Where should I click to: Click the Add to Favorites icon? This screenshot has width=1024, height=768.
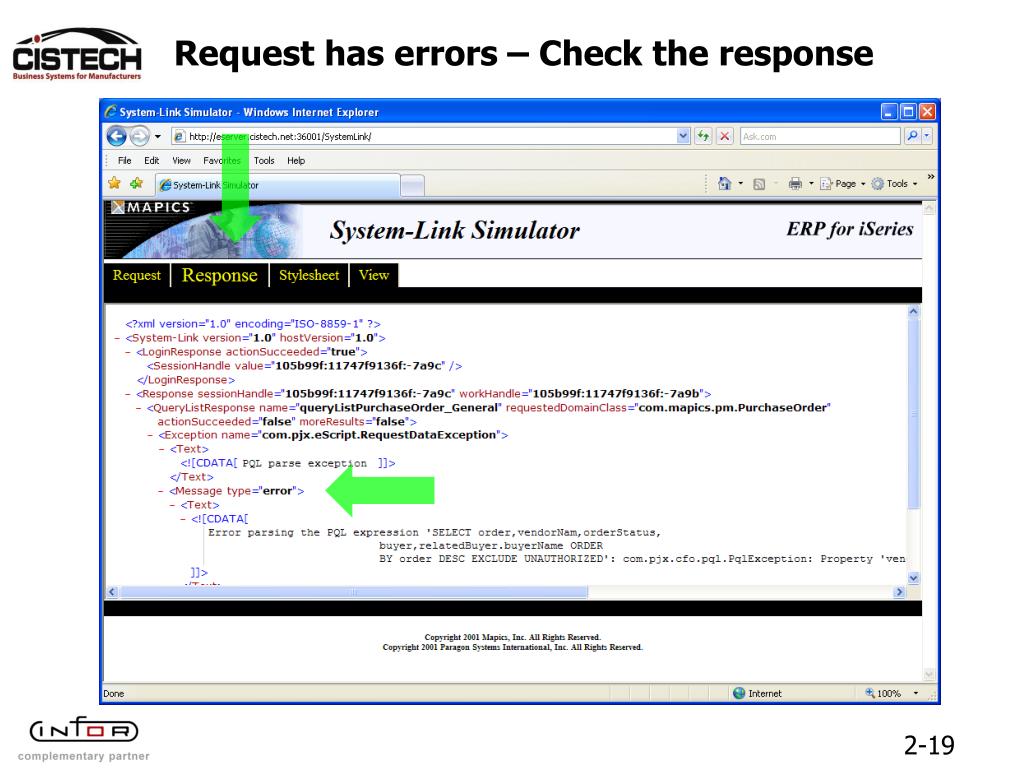pos(136,184)
